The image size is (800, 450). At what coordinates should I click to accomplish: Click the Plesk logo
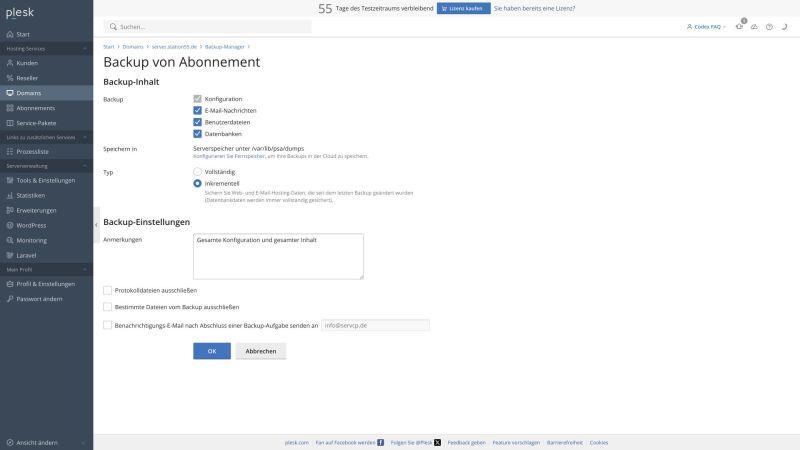click(20, 13)
